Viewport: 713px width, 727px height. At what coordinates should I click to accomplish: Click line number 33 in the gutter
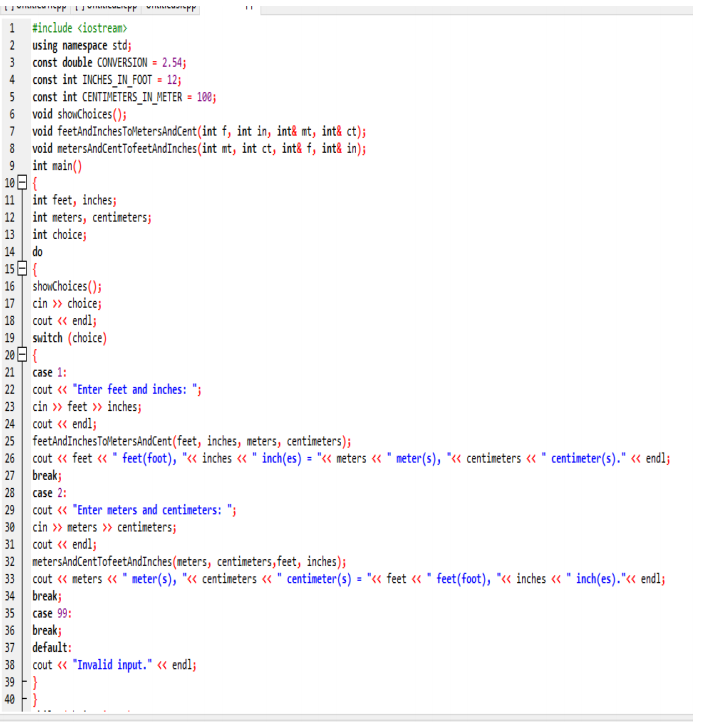[10, 579]
